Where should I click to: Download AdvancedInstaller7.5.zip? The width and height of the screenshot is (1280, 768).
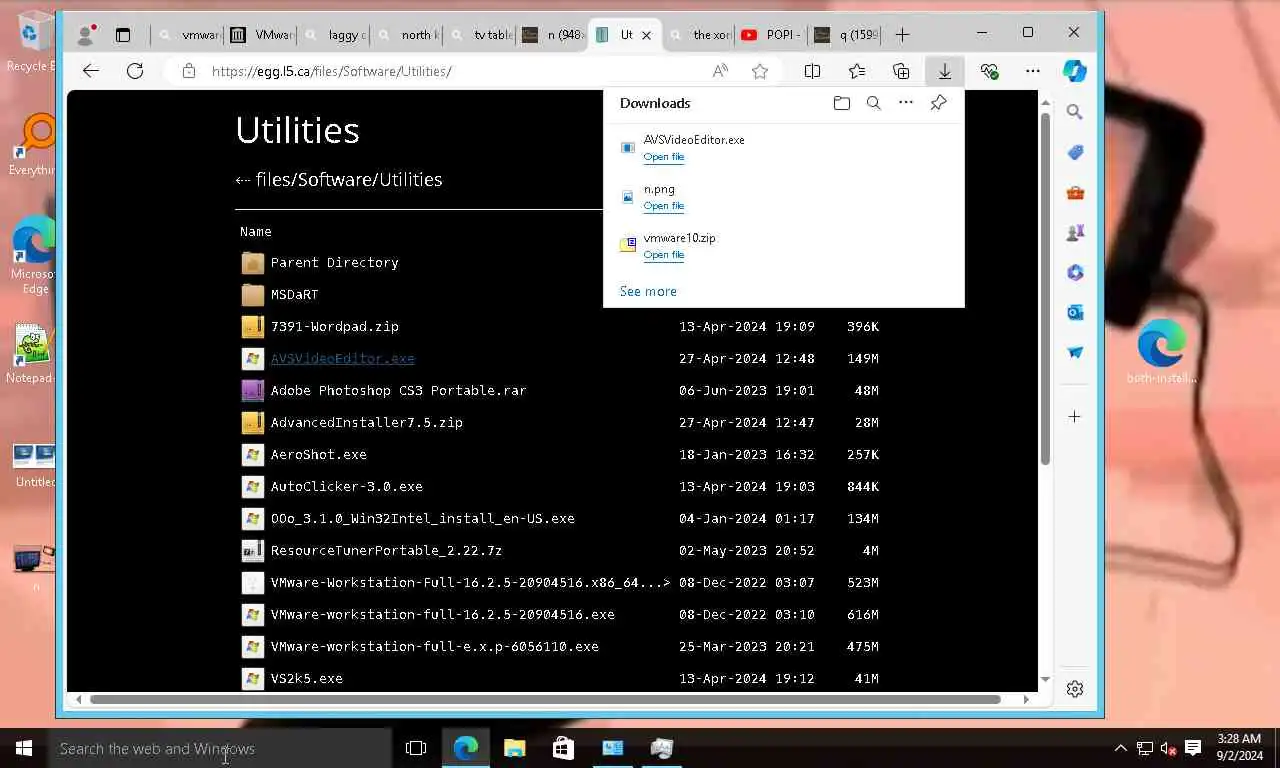point(366,422)
